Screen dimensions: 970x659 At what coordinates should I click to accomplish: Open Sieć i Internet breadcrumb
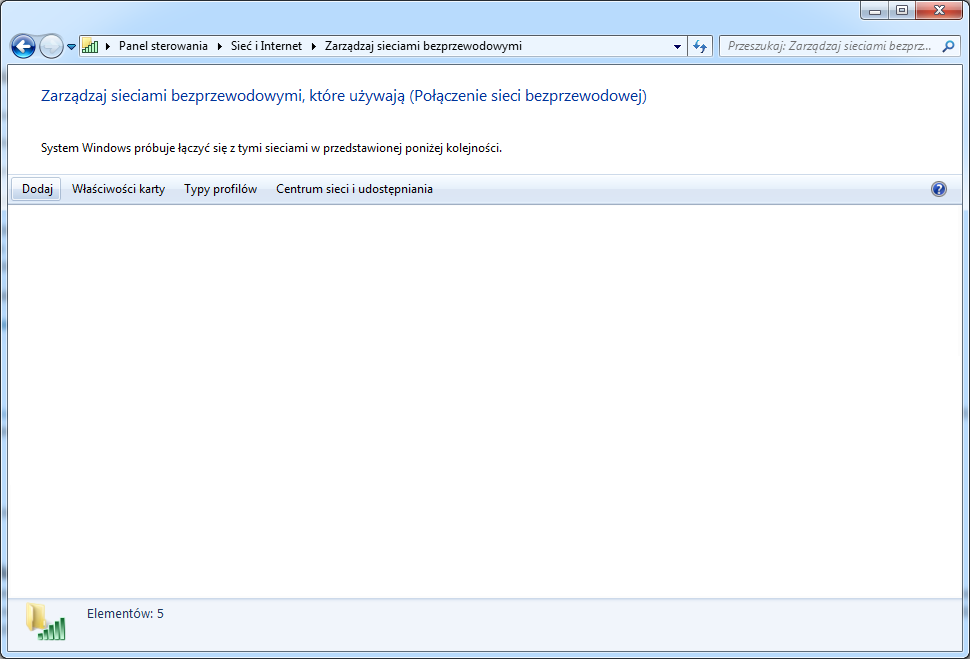267,46
